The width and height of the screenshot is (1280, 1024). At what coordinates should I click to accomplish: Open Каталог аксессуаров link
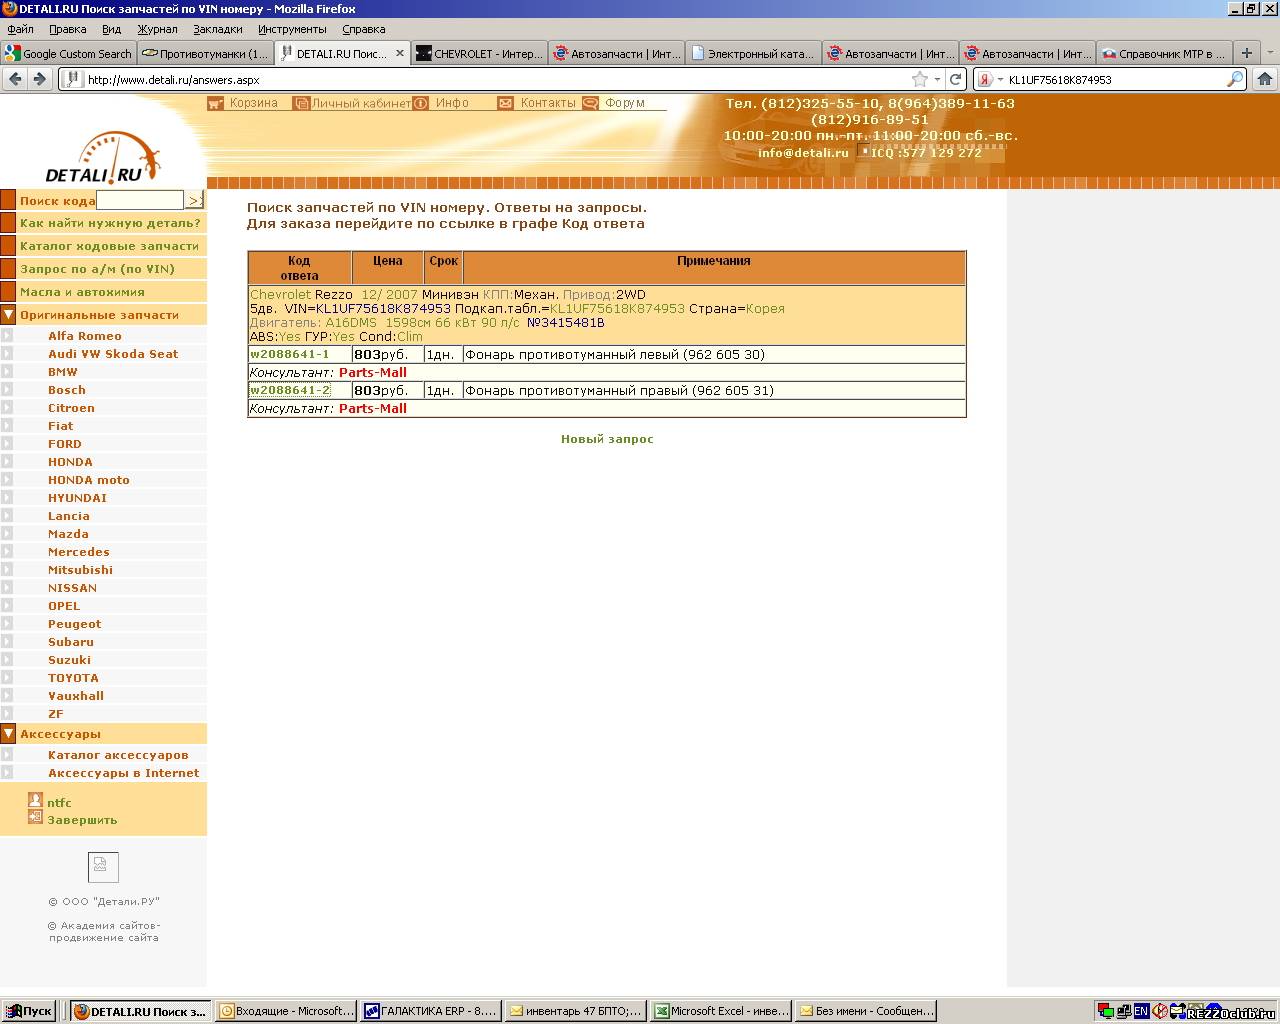point(118,755)
